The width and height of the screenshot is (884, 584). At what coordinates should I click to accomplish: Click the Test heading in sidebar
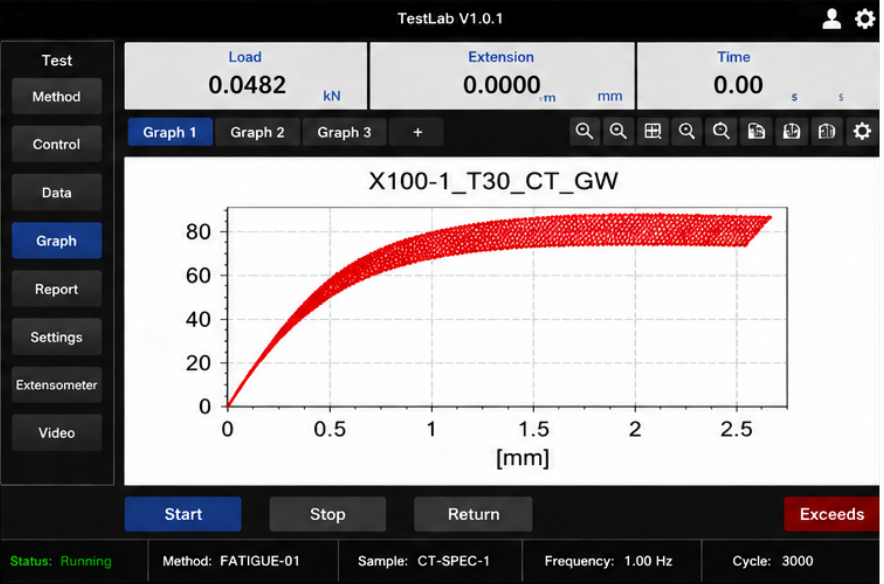(56, 60)
